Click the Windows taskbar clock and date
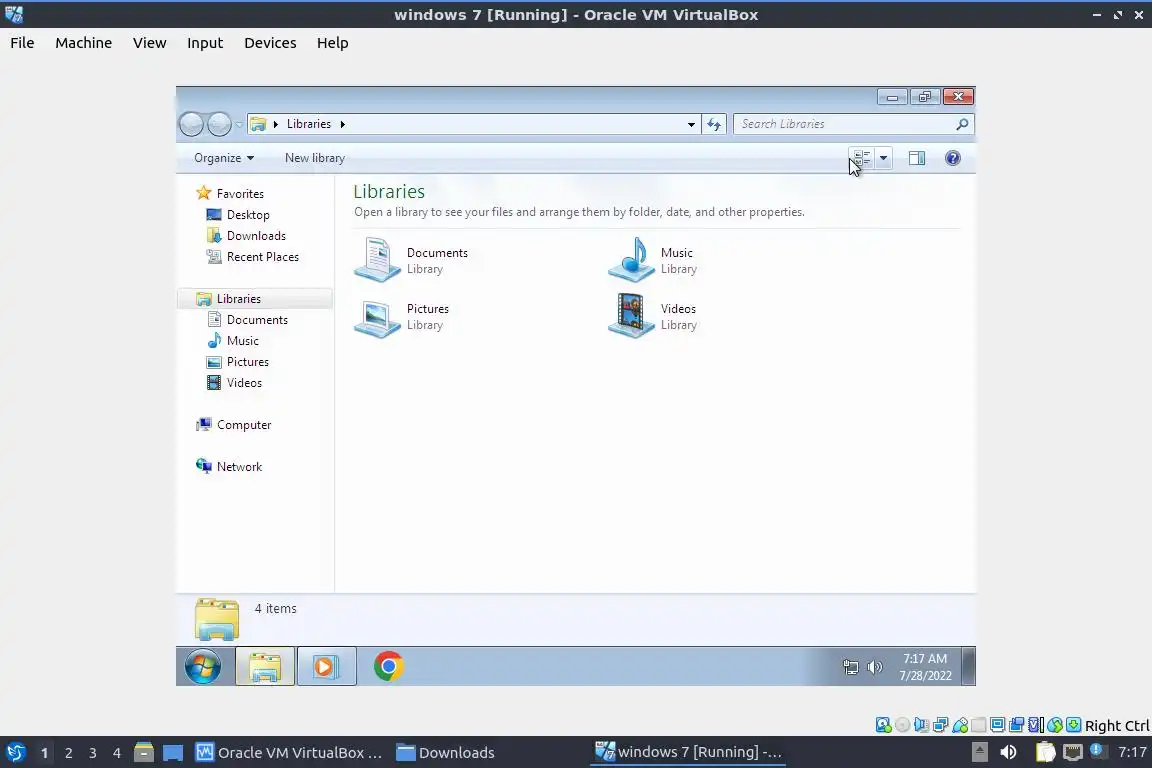Viewport: 1152px width, 768px height. point(926,667)
